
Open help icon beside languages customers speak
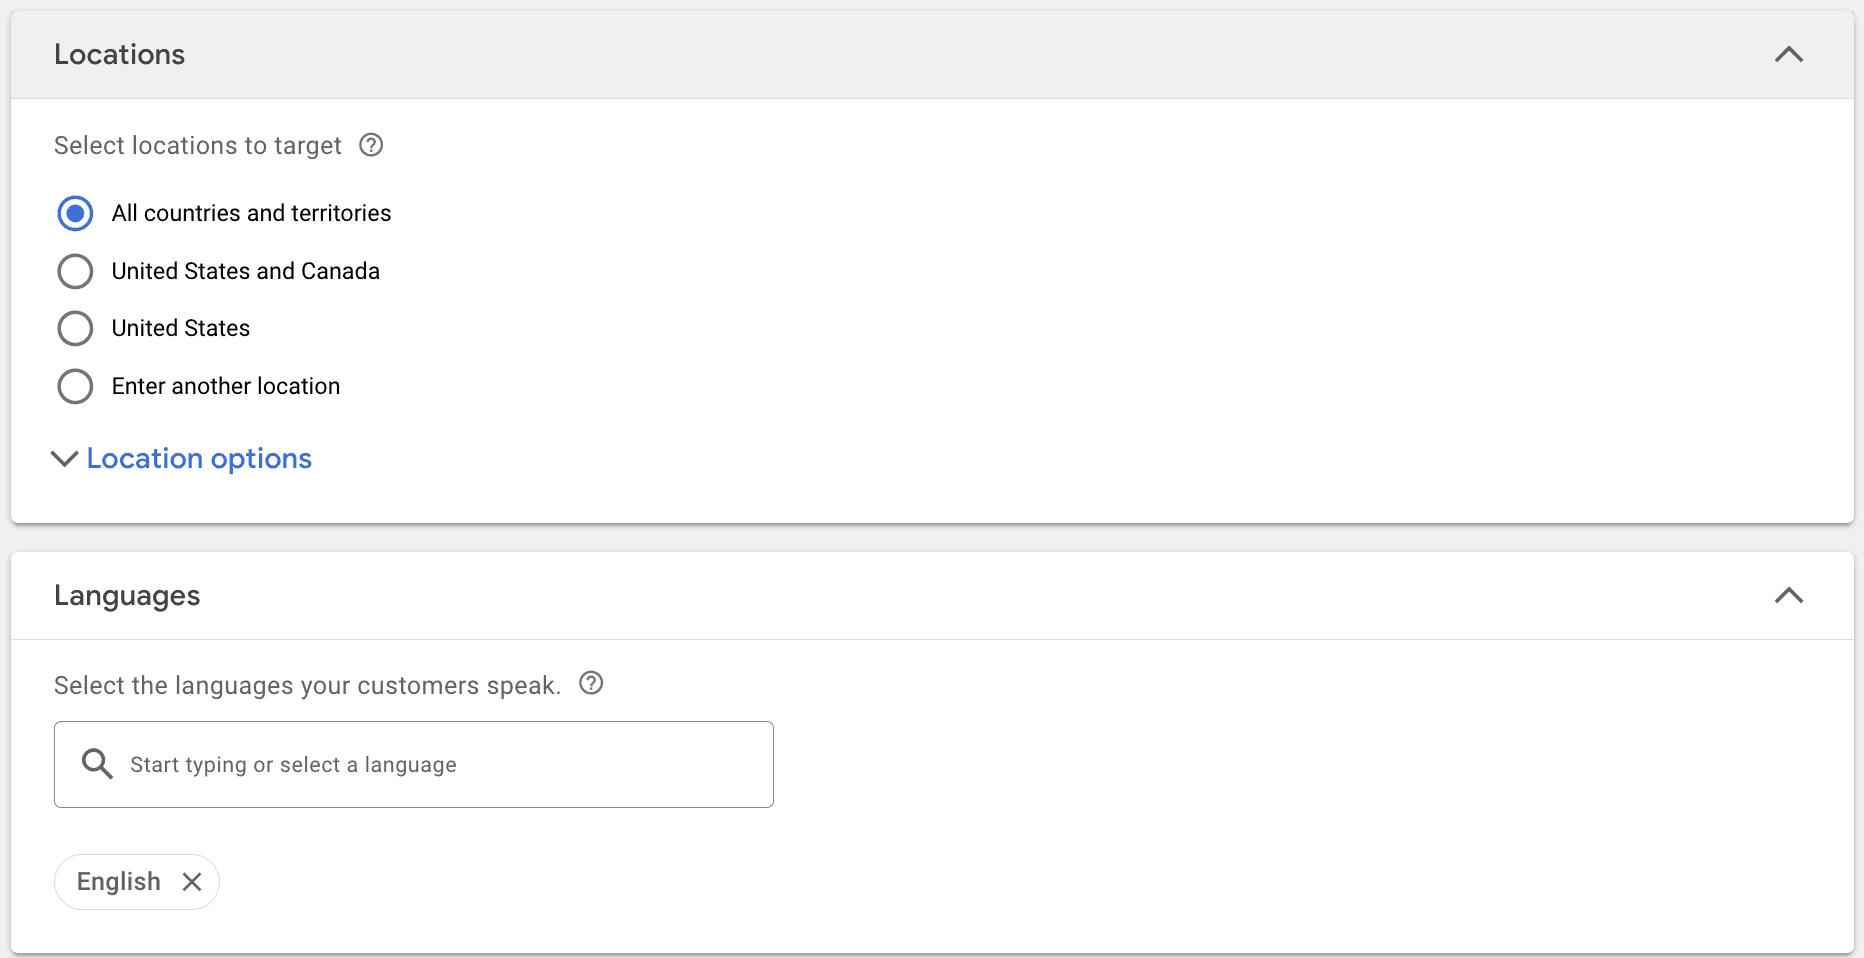click(x=591, y=683)
